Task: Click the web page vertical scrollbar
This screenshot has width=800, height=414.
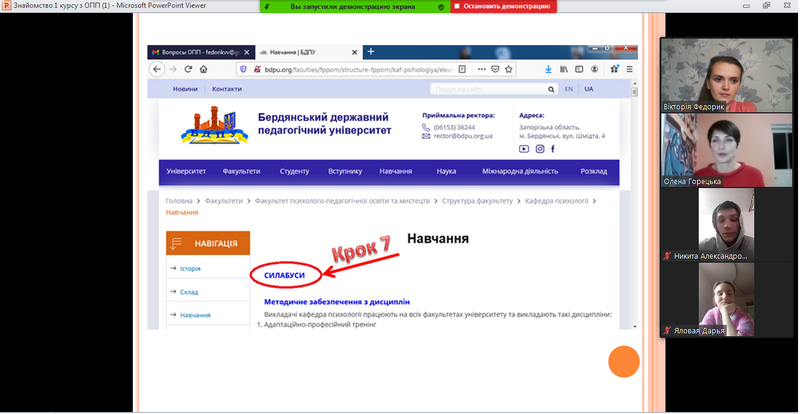Action: (x=634, y=204)
